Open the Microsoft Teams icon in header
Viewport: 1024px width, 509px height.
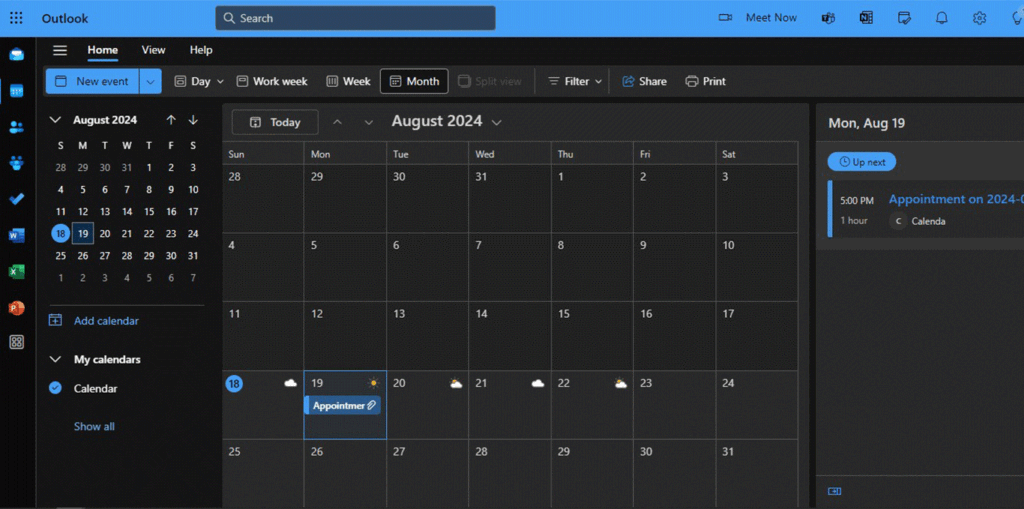(x=828, y=18)
